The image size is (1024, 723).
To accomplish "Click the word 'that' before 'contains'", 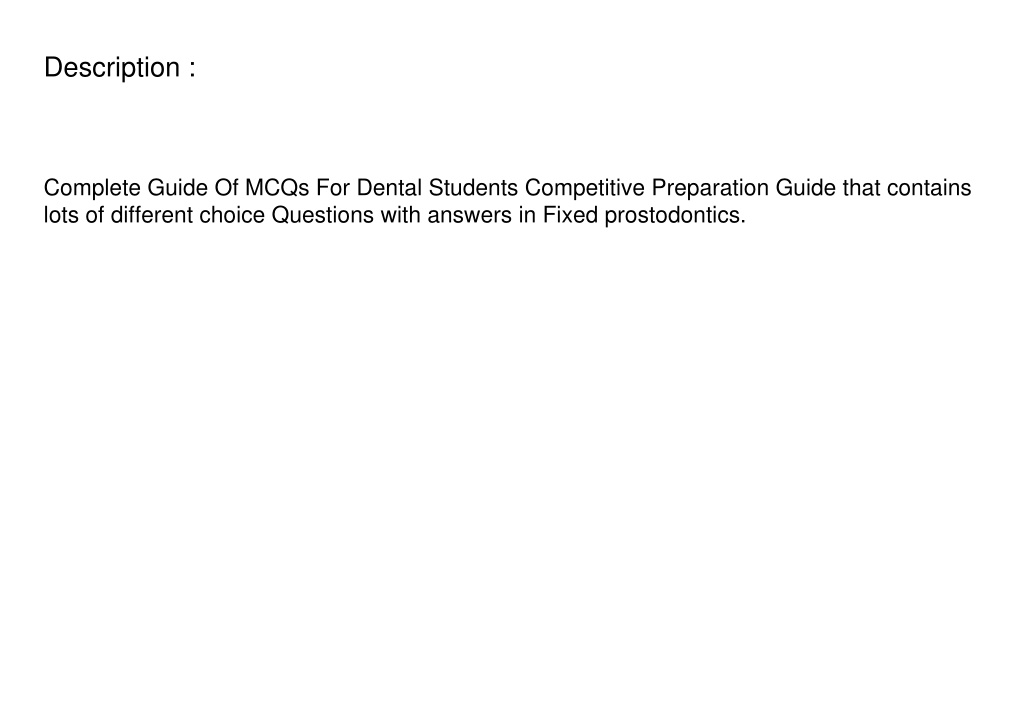I will [861, 188].
